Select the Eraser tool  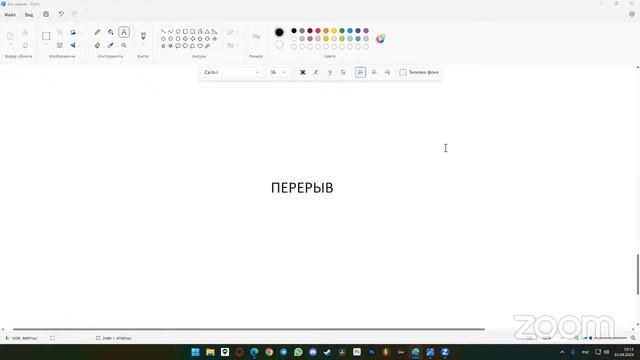click(x=97, y=45)
